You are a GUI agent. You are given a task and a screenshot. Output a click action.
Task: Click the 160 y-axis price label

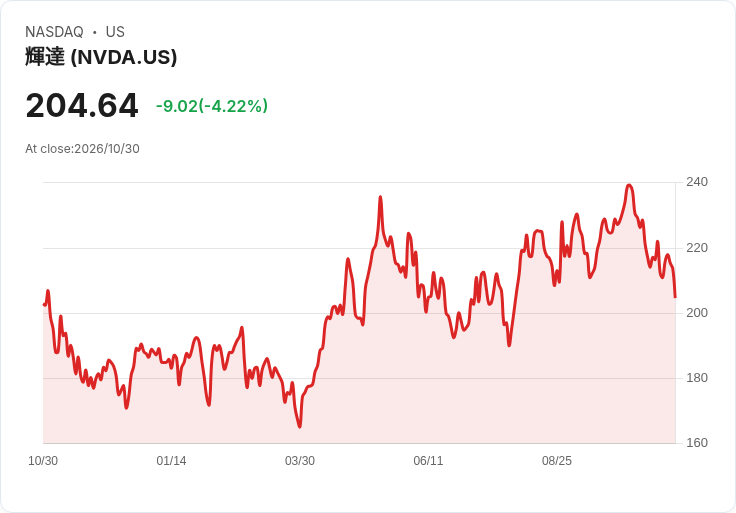coord(697,443)
